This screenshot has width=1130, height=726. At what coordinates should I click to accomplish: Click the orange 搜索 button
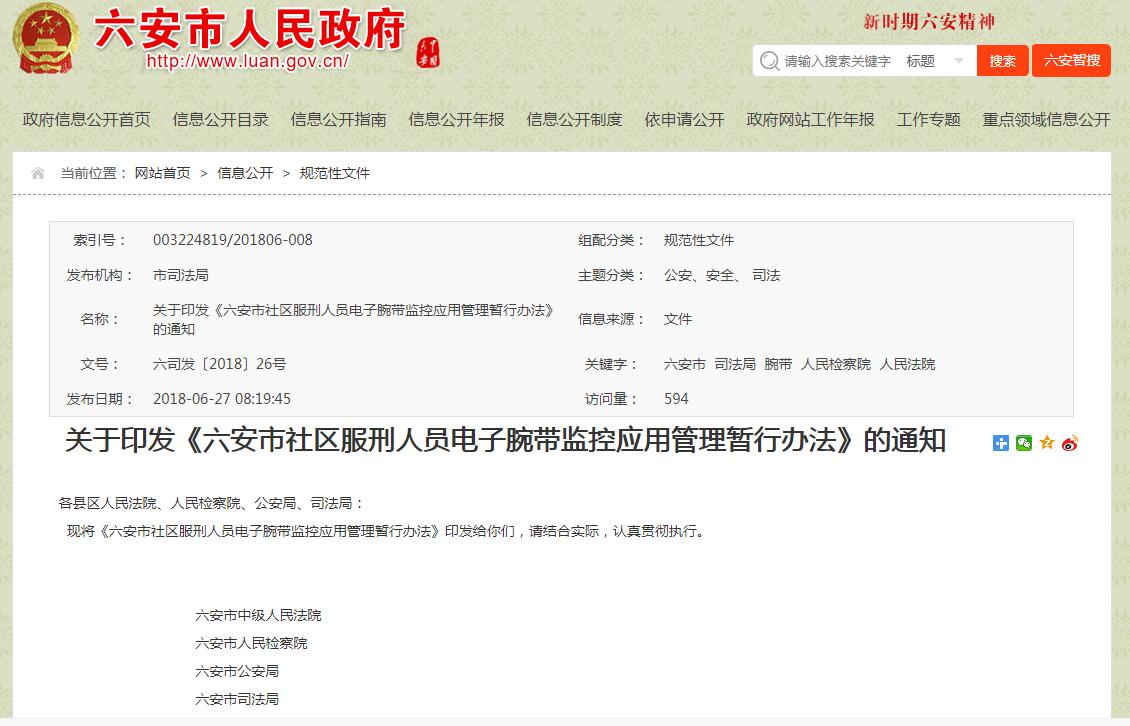click(1002, 61)
